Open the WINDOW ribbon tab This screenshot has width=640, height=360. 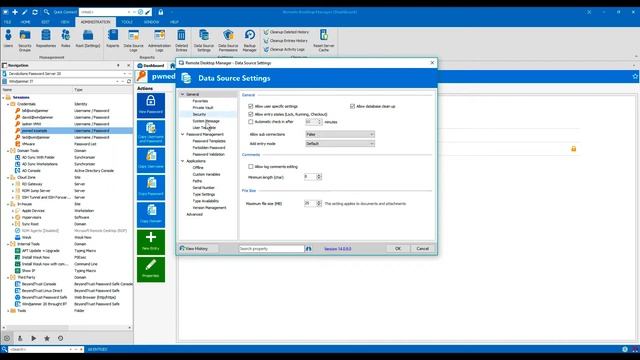(x=151, y=22)
